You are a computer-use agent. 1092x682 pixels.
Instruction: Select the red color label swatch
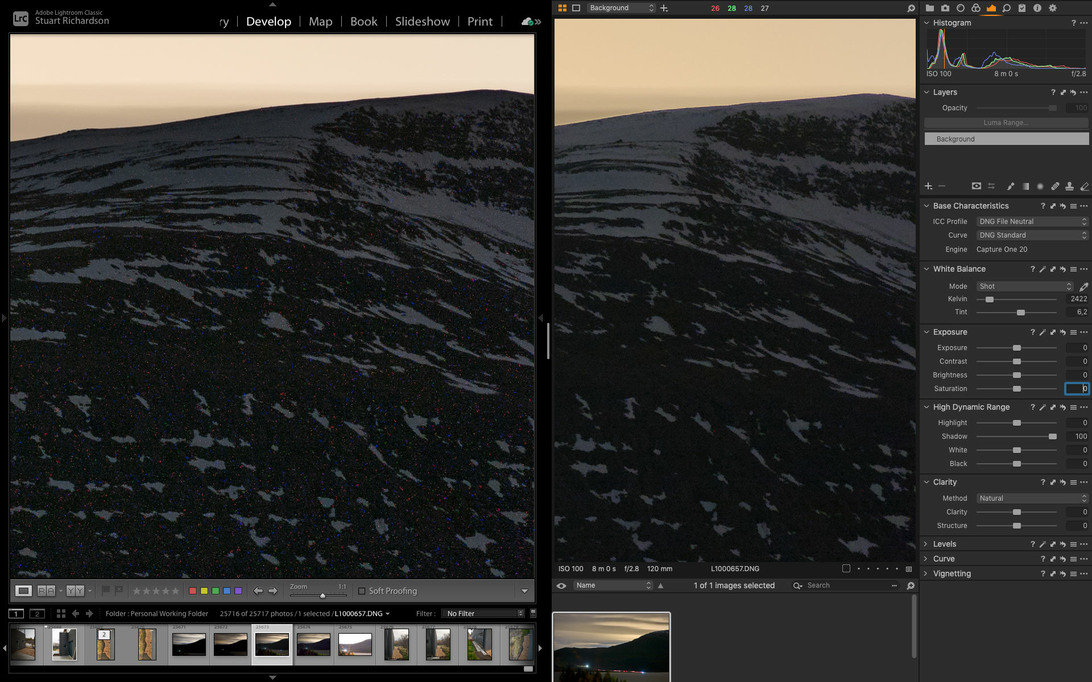pos(193,591)
